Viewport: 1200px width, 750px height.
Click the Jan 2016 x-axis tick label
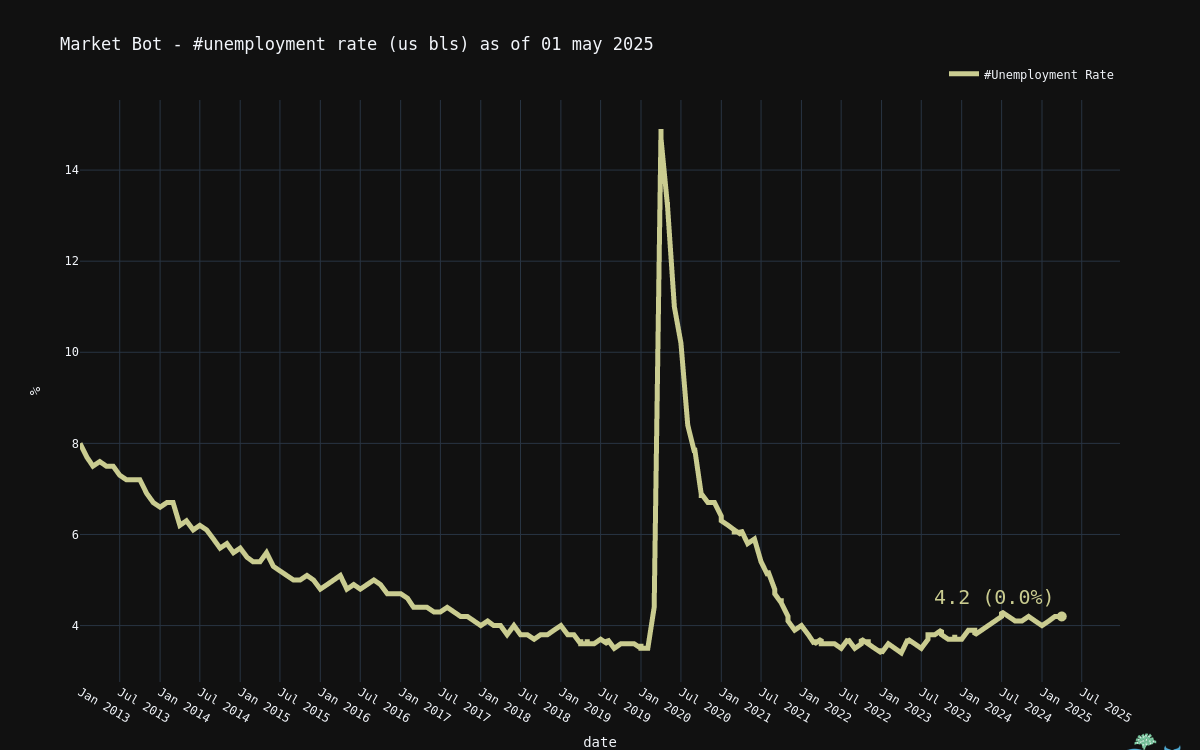[x=343, y=705]
